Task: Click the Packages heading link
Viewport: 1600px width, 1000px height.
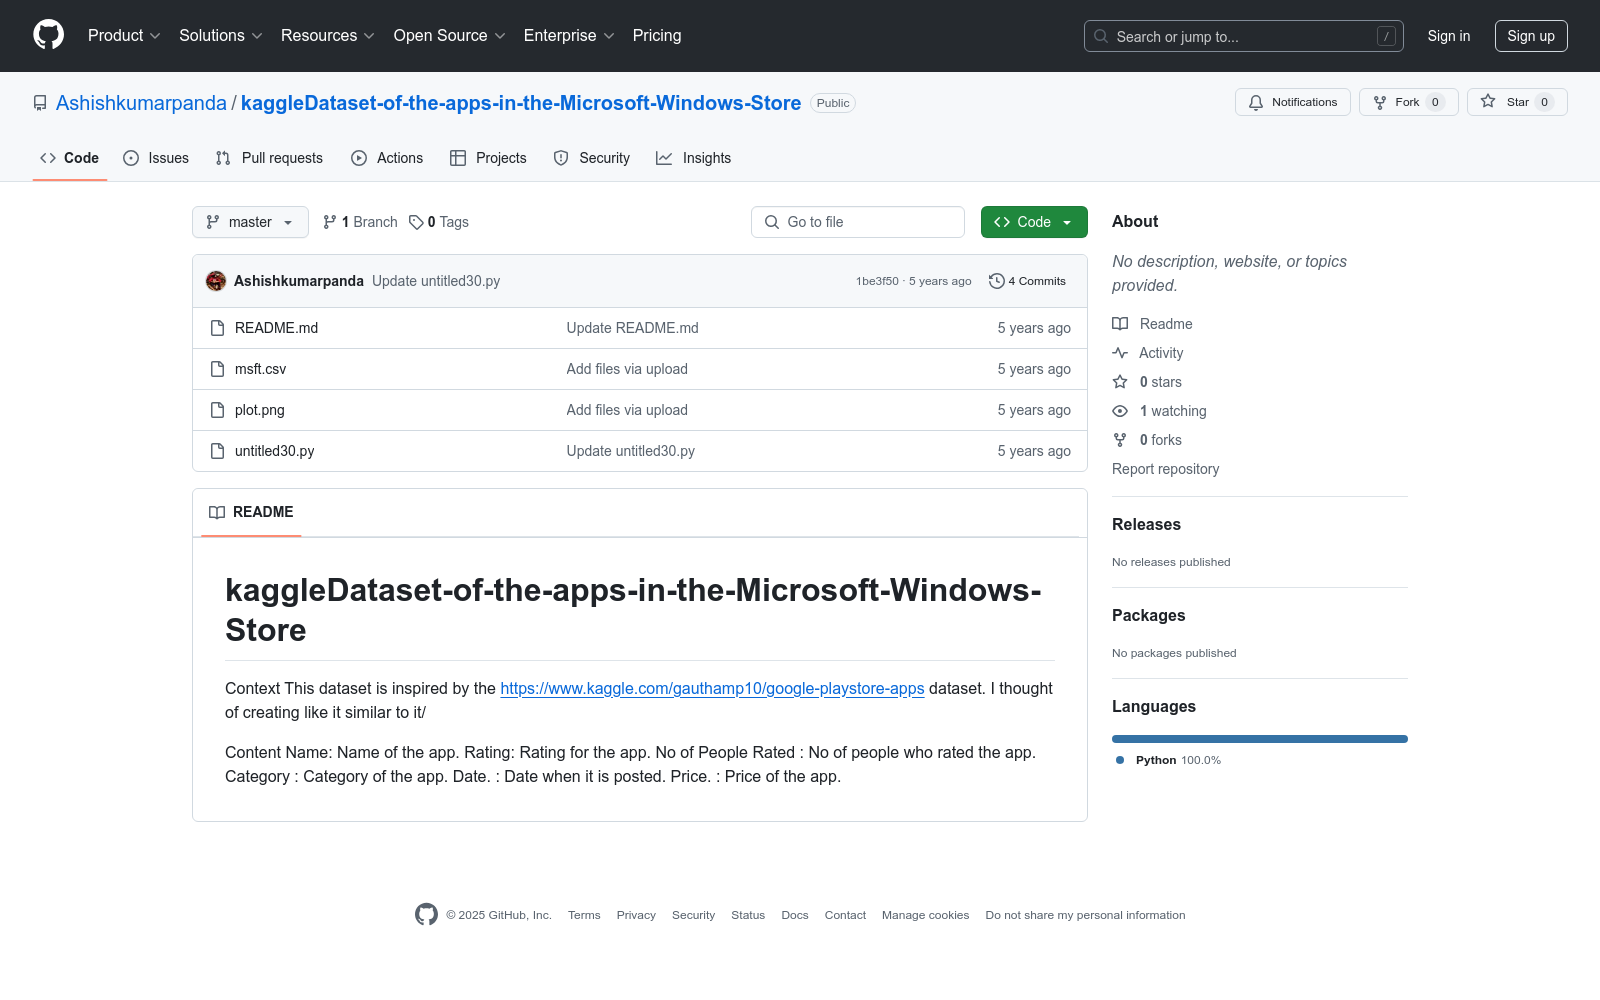Action: pyautogui.click(x=1149, y=615)
